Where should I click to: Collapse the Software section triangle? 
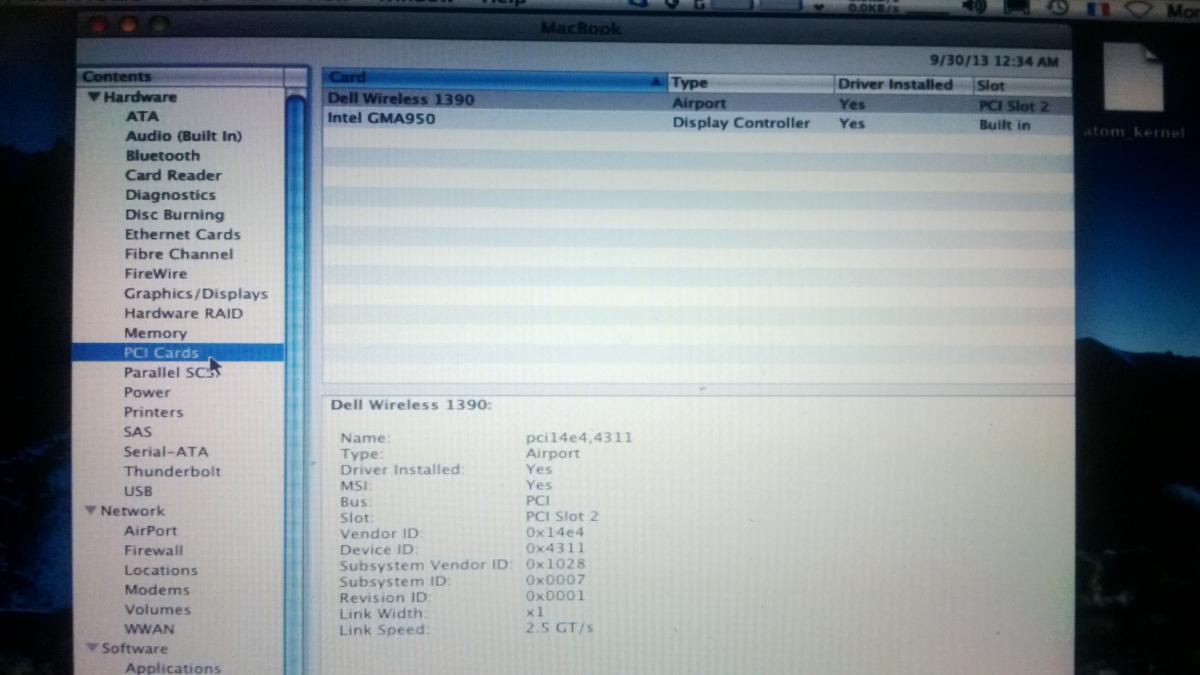click(x=92, y=648)
